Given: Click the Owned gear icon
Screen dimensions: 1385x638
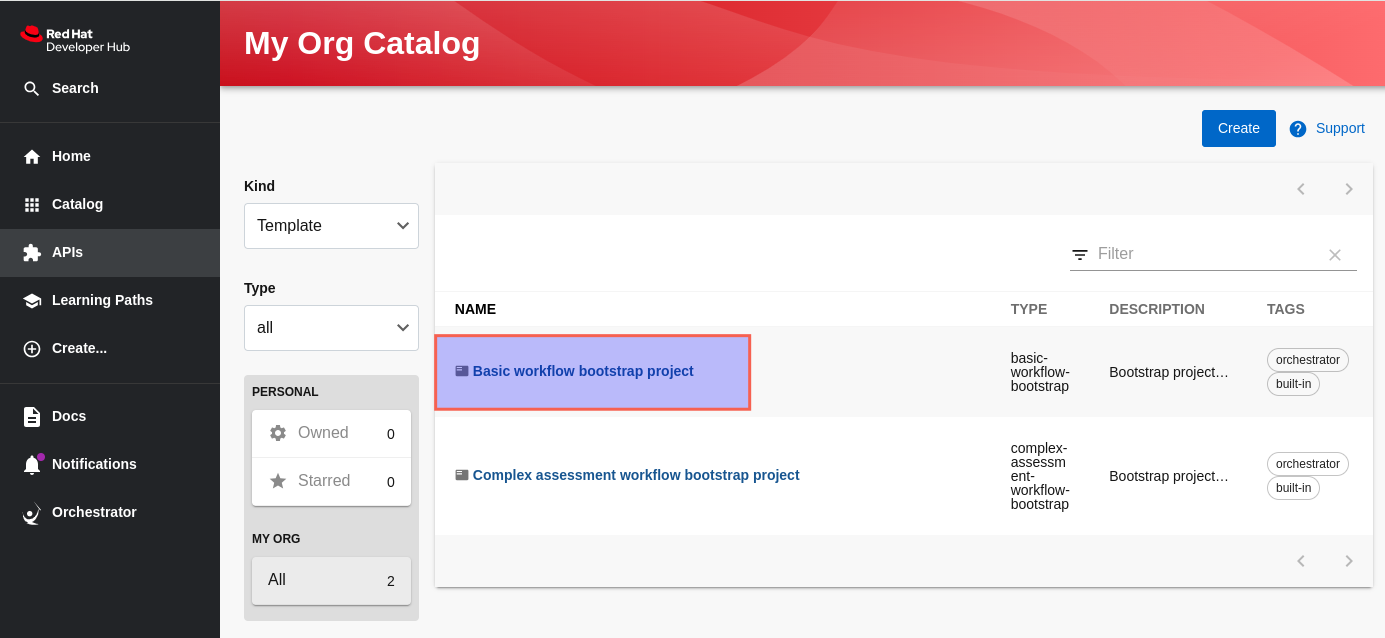Looking at the screenshot, I should coord(278,433).
